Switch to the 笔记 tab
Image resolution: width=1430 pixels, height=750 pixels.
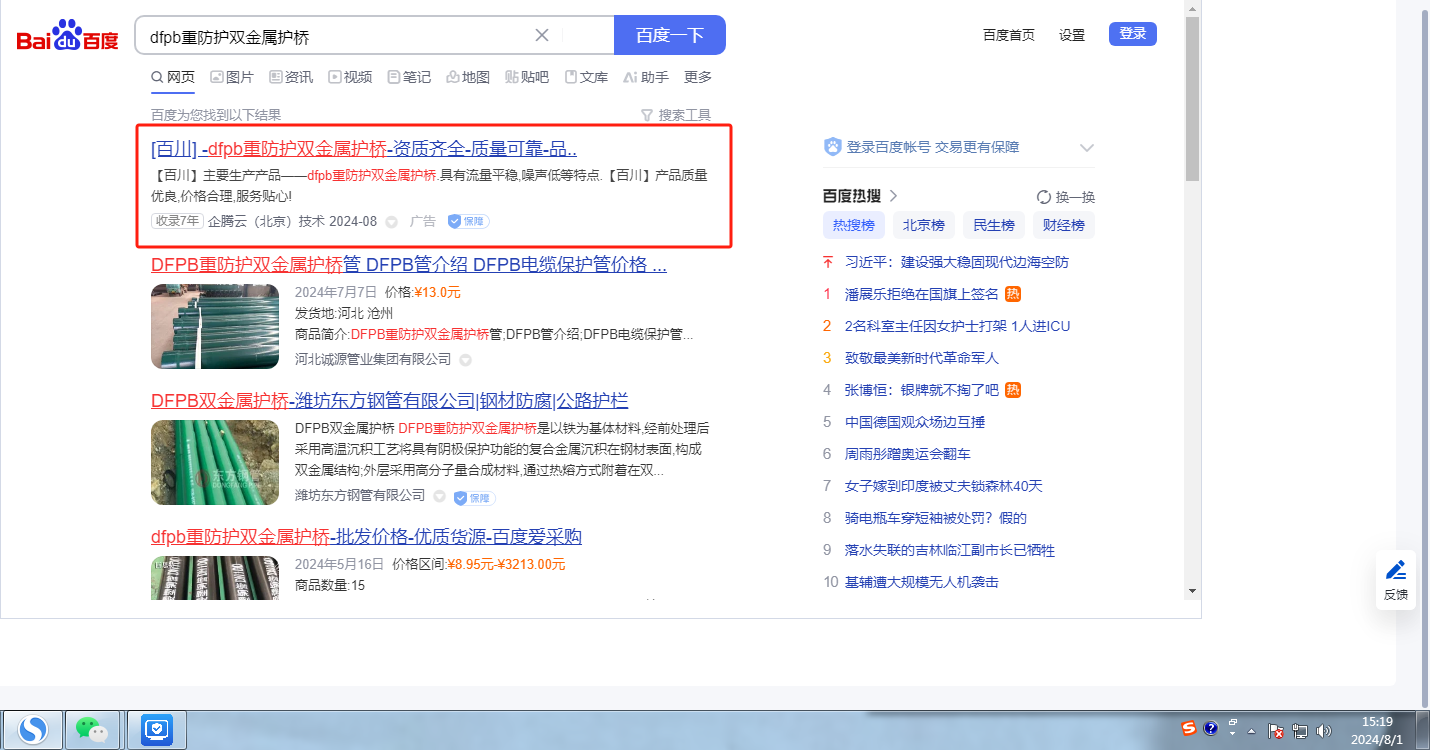(x=409, y=77)
